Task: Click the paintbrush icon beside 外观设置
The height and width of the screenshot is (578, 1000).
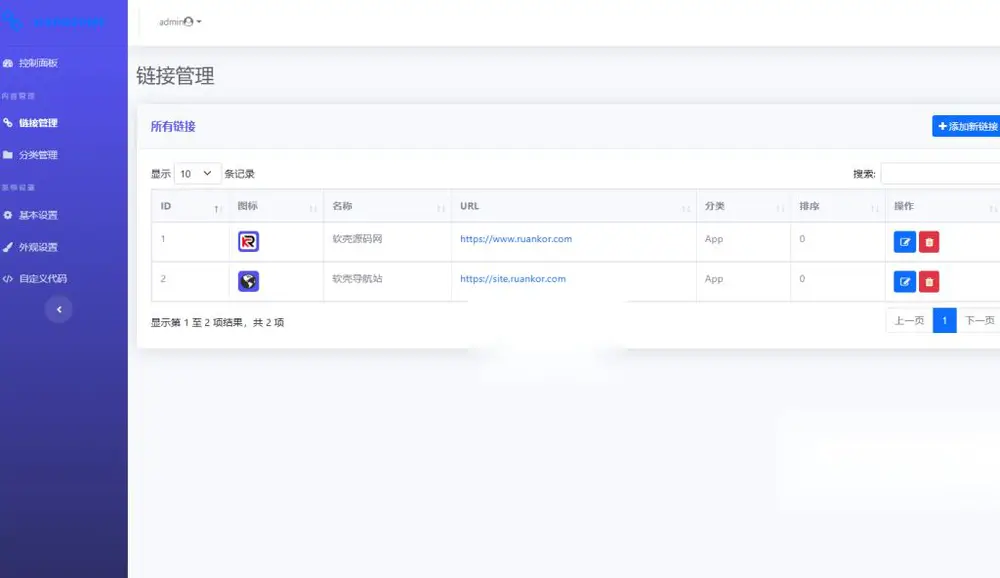Action: pos(8,247)
